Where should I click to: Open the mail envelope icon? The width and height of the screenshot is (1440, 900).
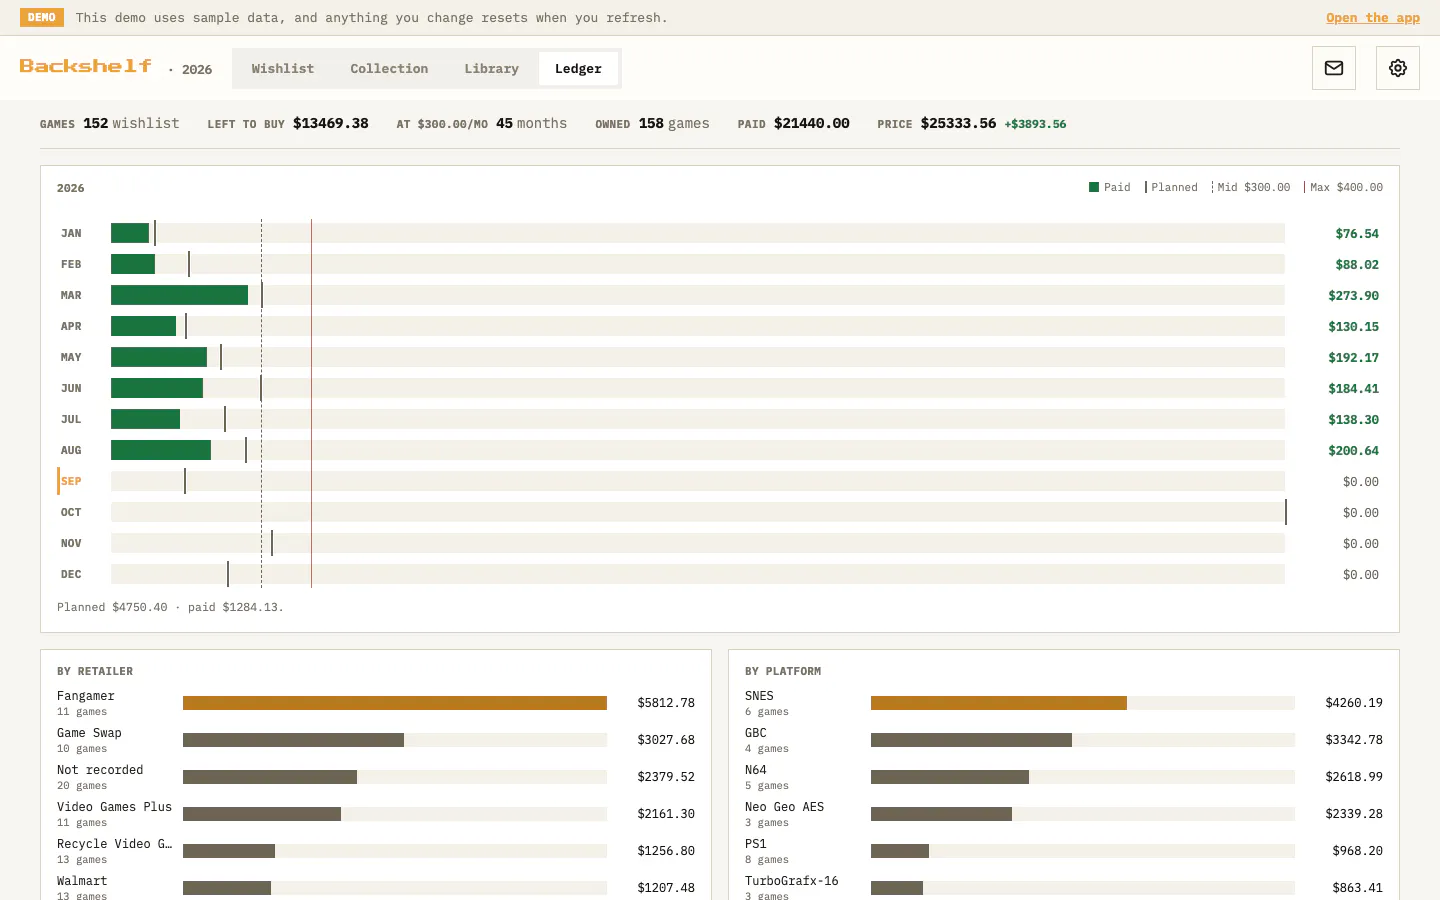tap(1334, 68)
